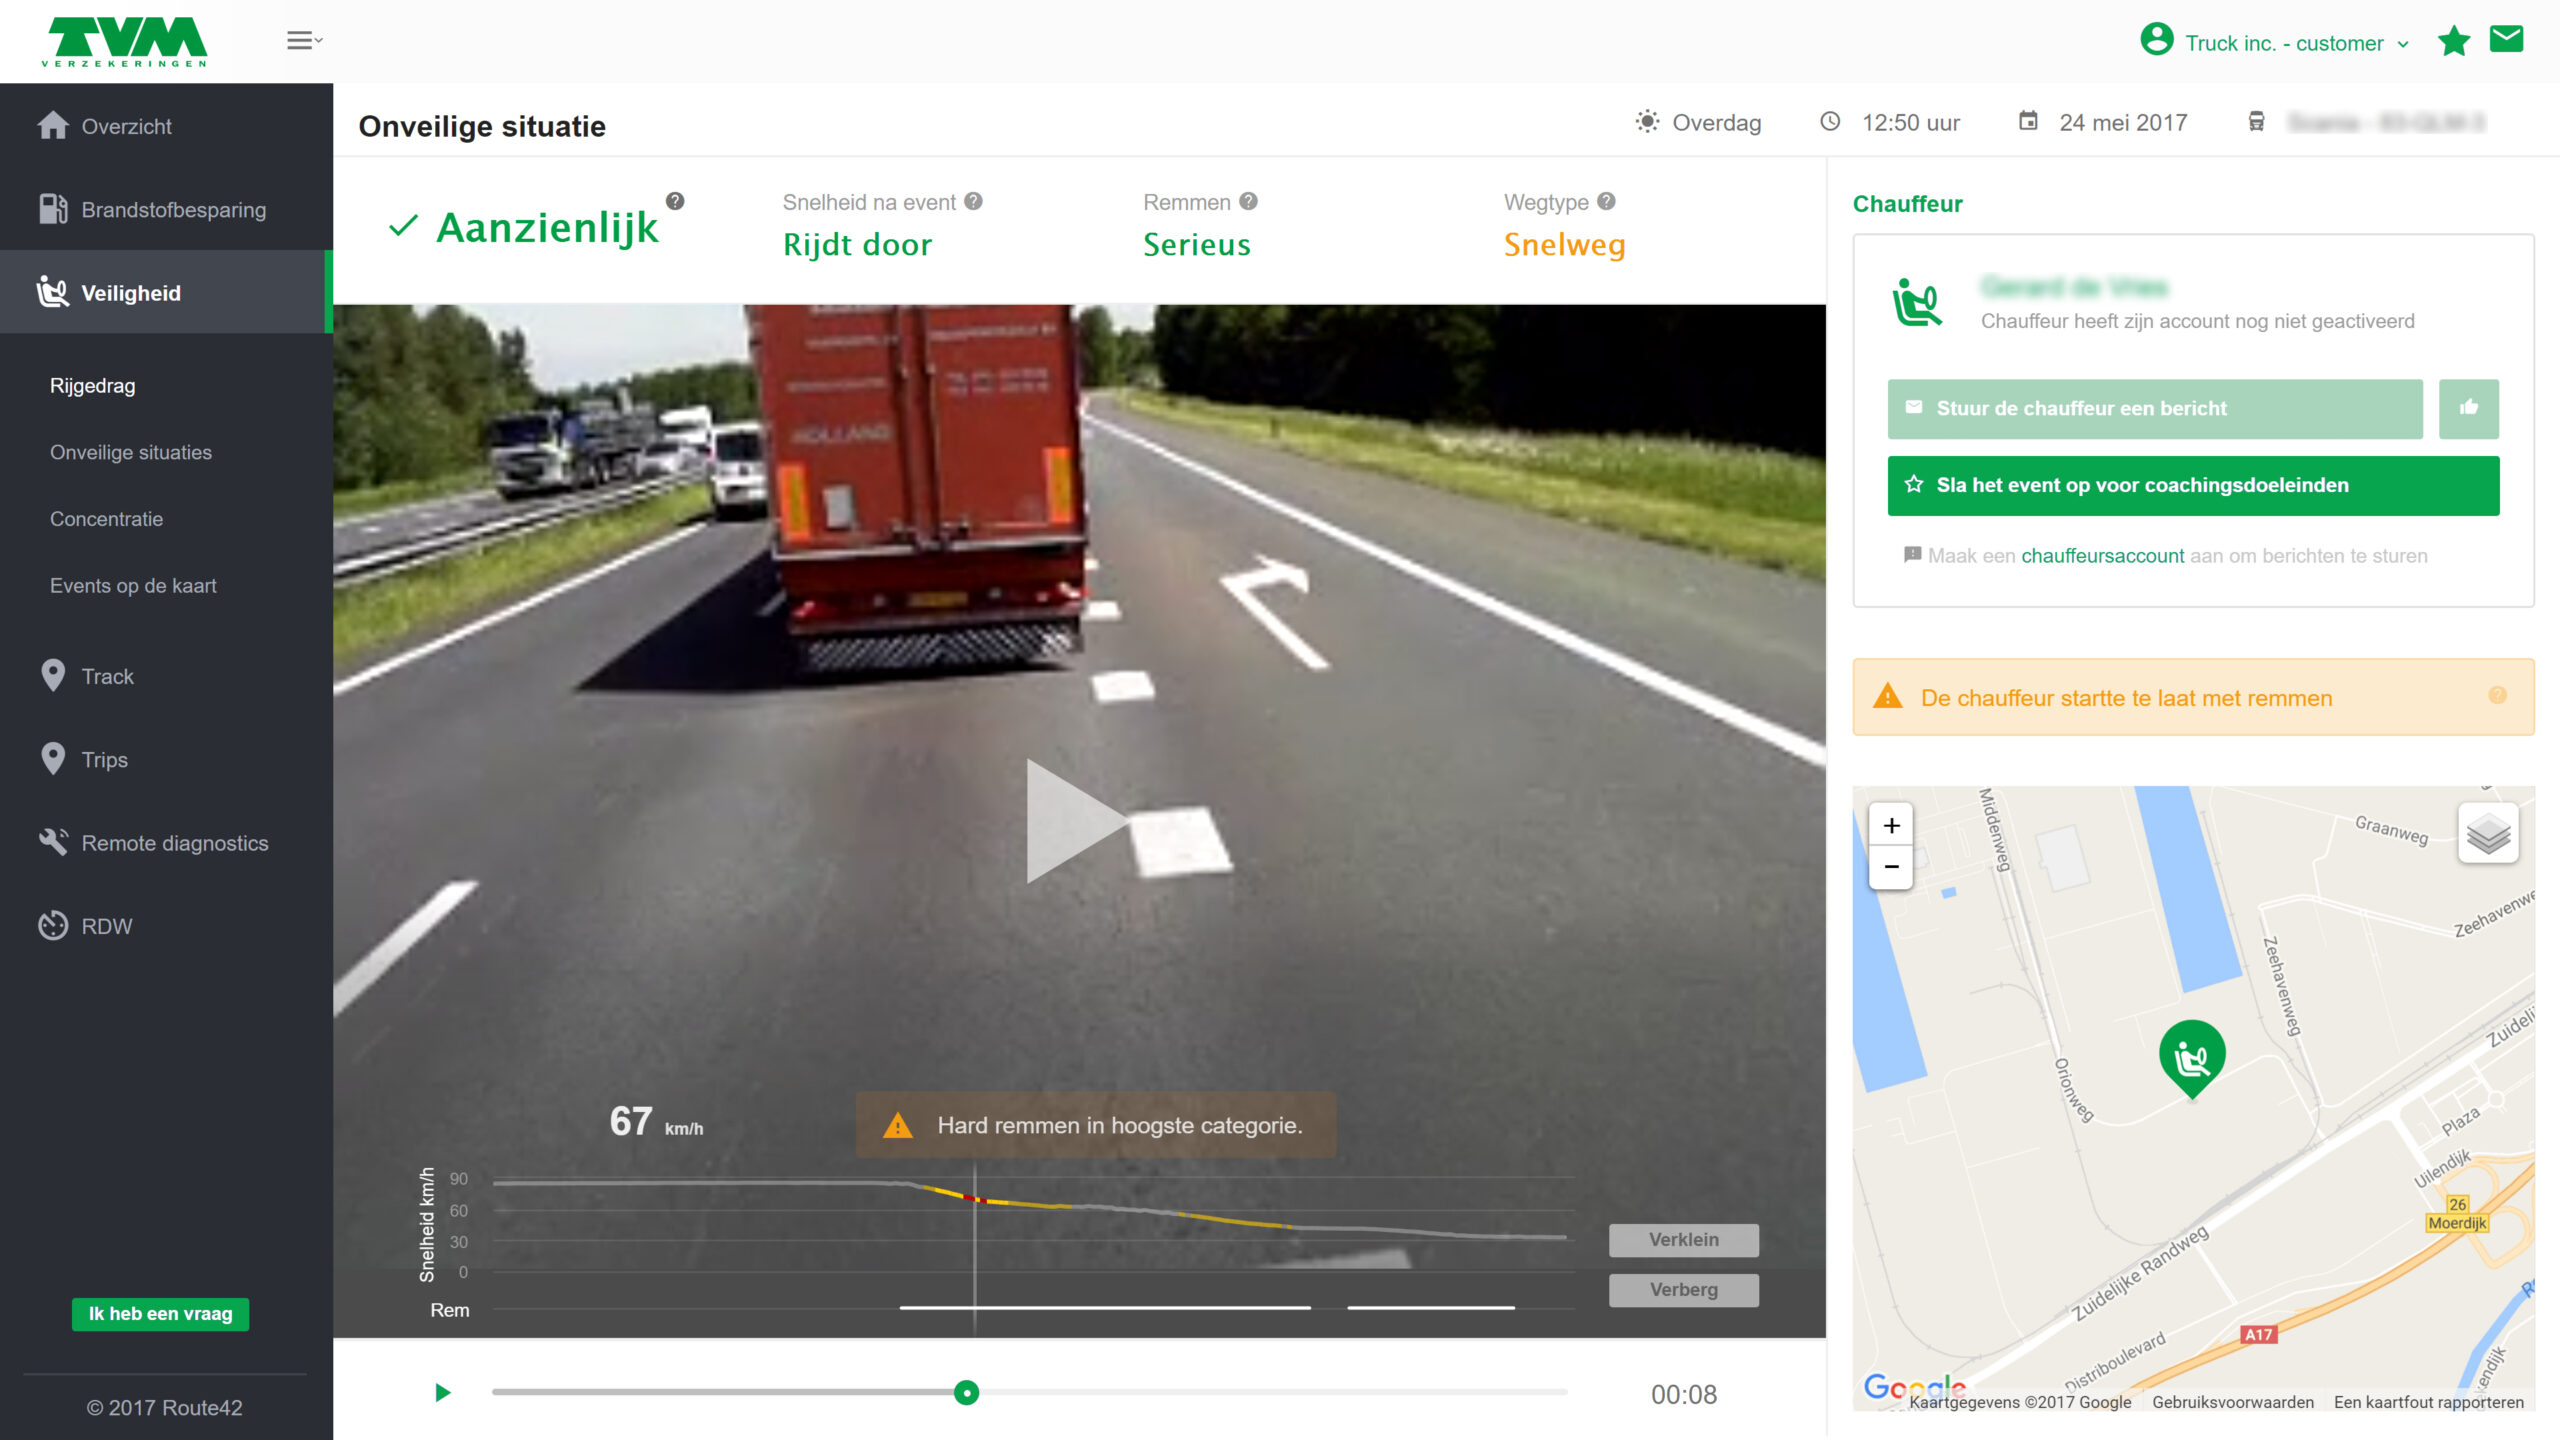Save event for coaching purposes button
Image resolution: width=2560 pixels, height=1440 pixels.
click(x=2192, y=485)
